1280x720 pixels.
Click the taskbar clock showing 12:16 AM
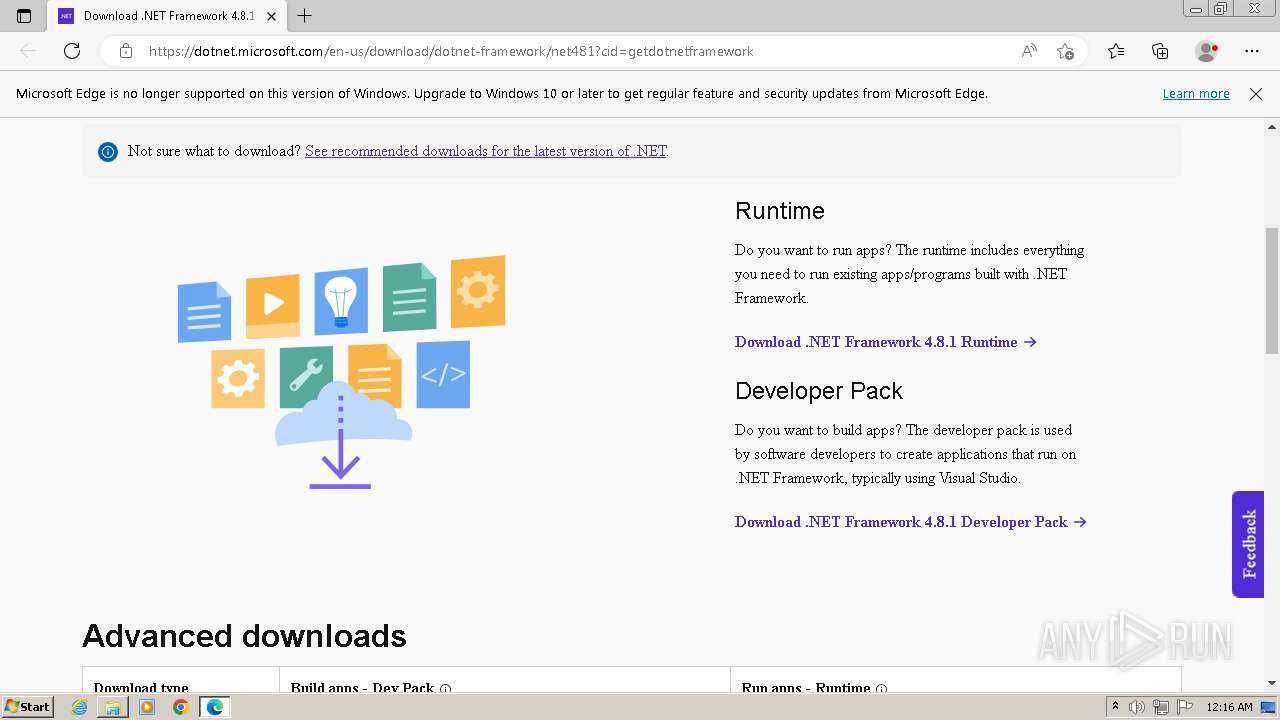(x=1229, y=707)
